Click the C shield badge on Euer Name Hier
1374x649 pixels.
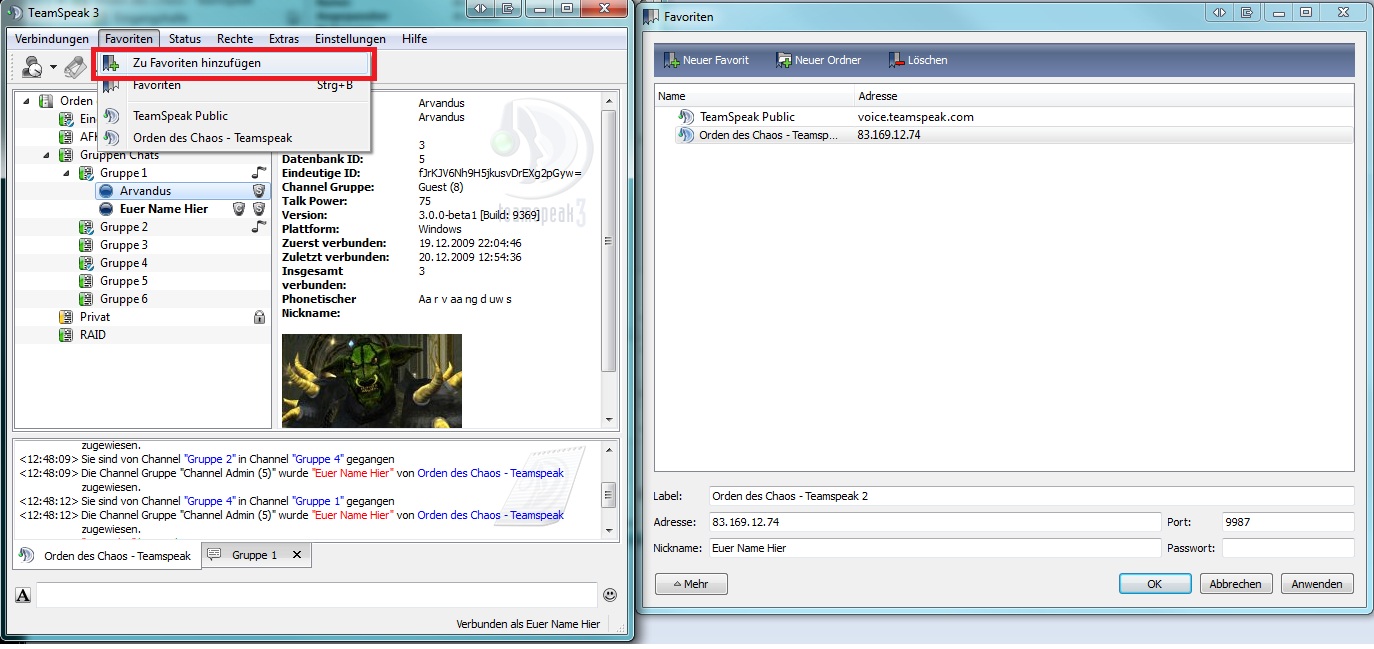239,209
